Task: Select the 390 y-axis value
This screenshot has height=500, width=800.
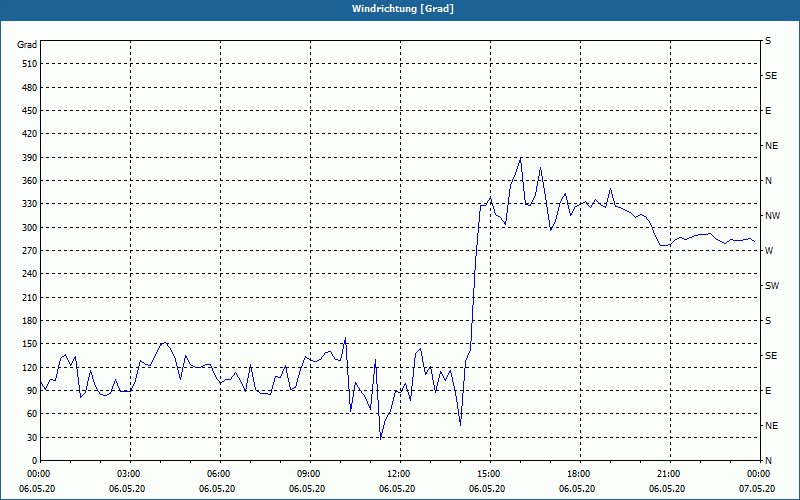Action: pyautogui.click(x=30, y=157)
